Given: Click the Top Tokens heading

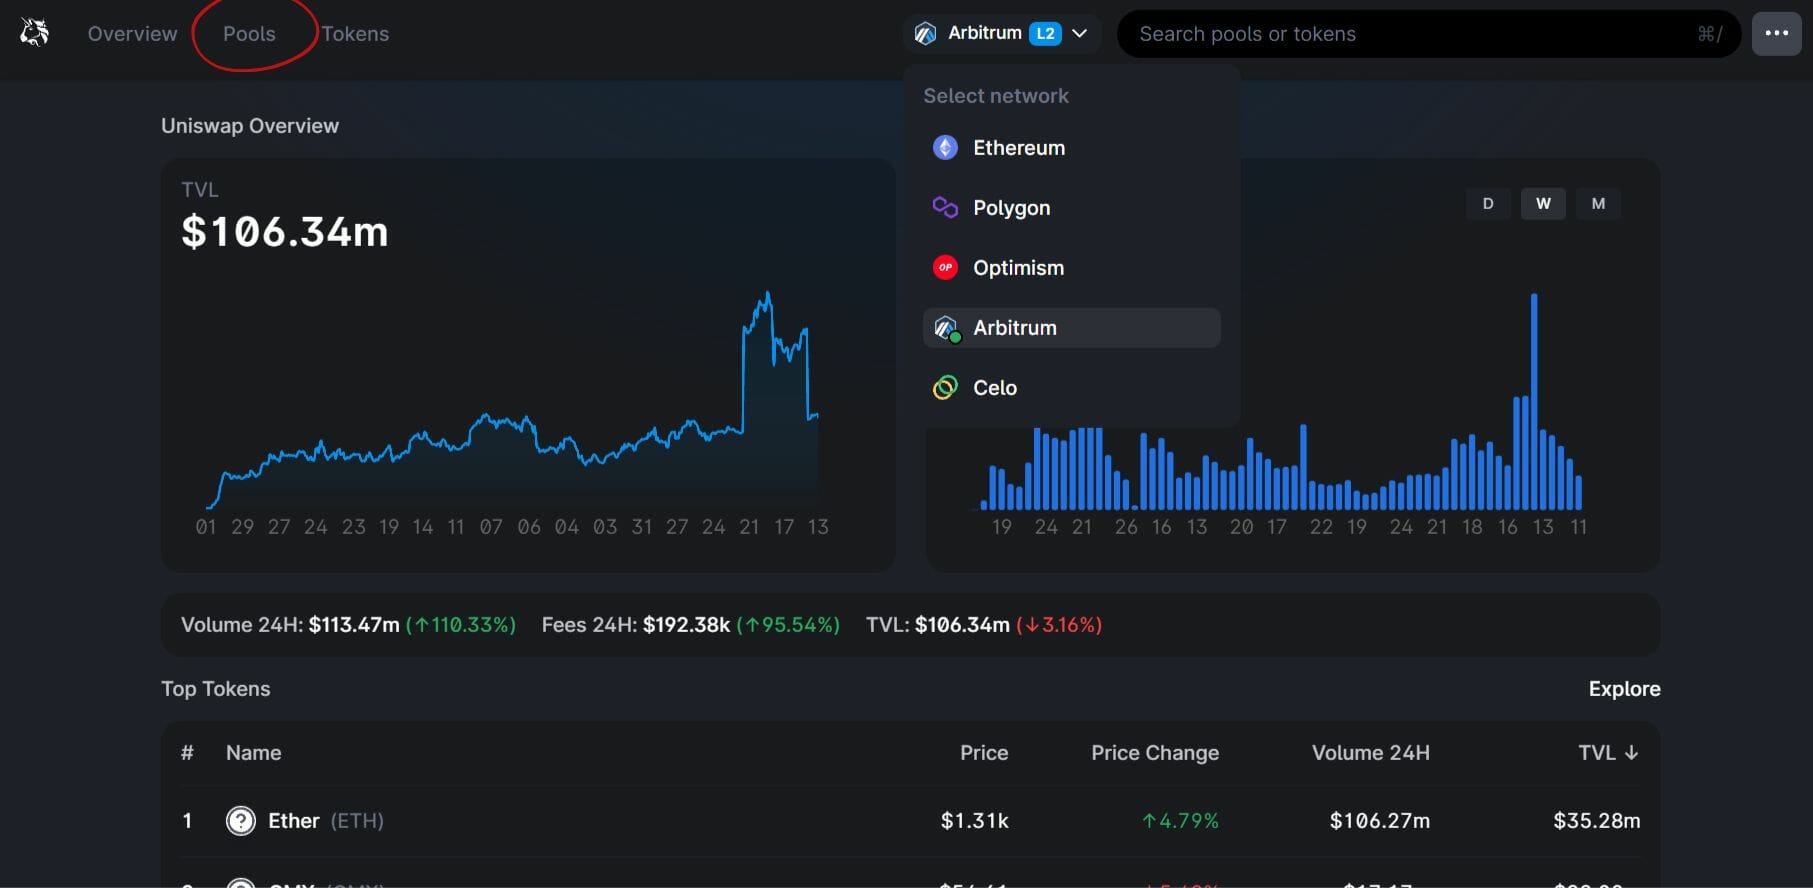Looking at the screenshot, I should [216, 689].
